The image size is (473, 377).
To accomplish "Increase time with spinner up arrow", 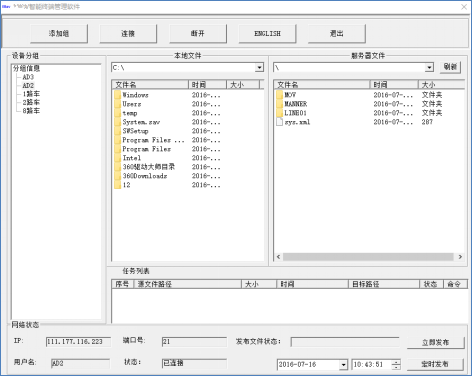I will pos(396,362).
